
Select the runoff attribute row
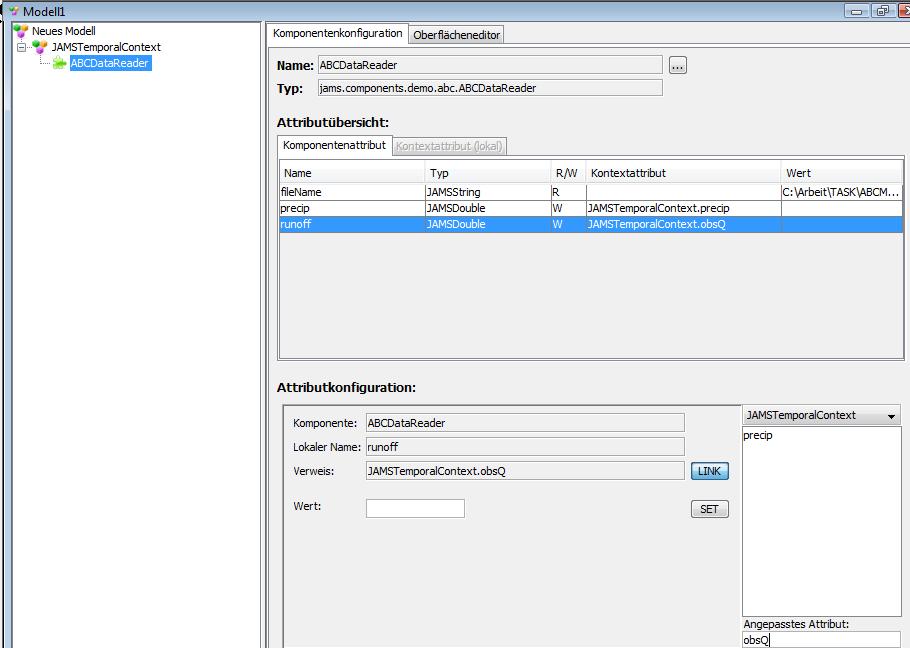pyautogui.click(x=350, y=225)
